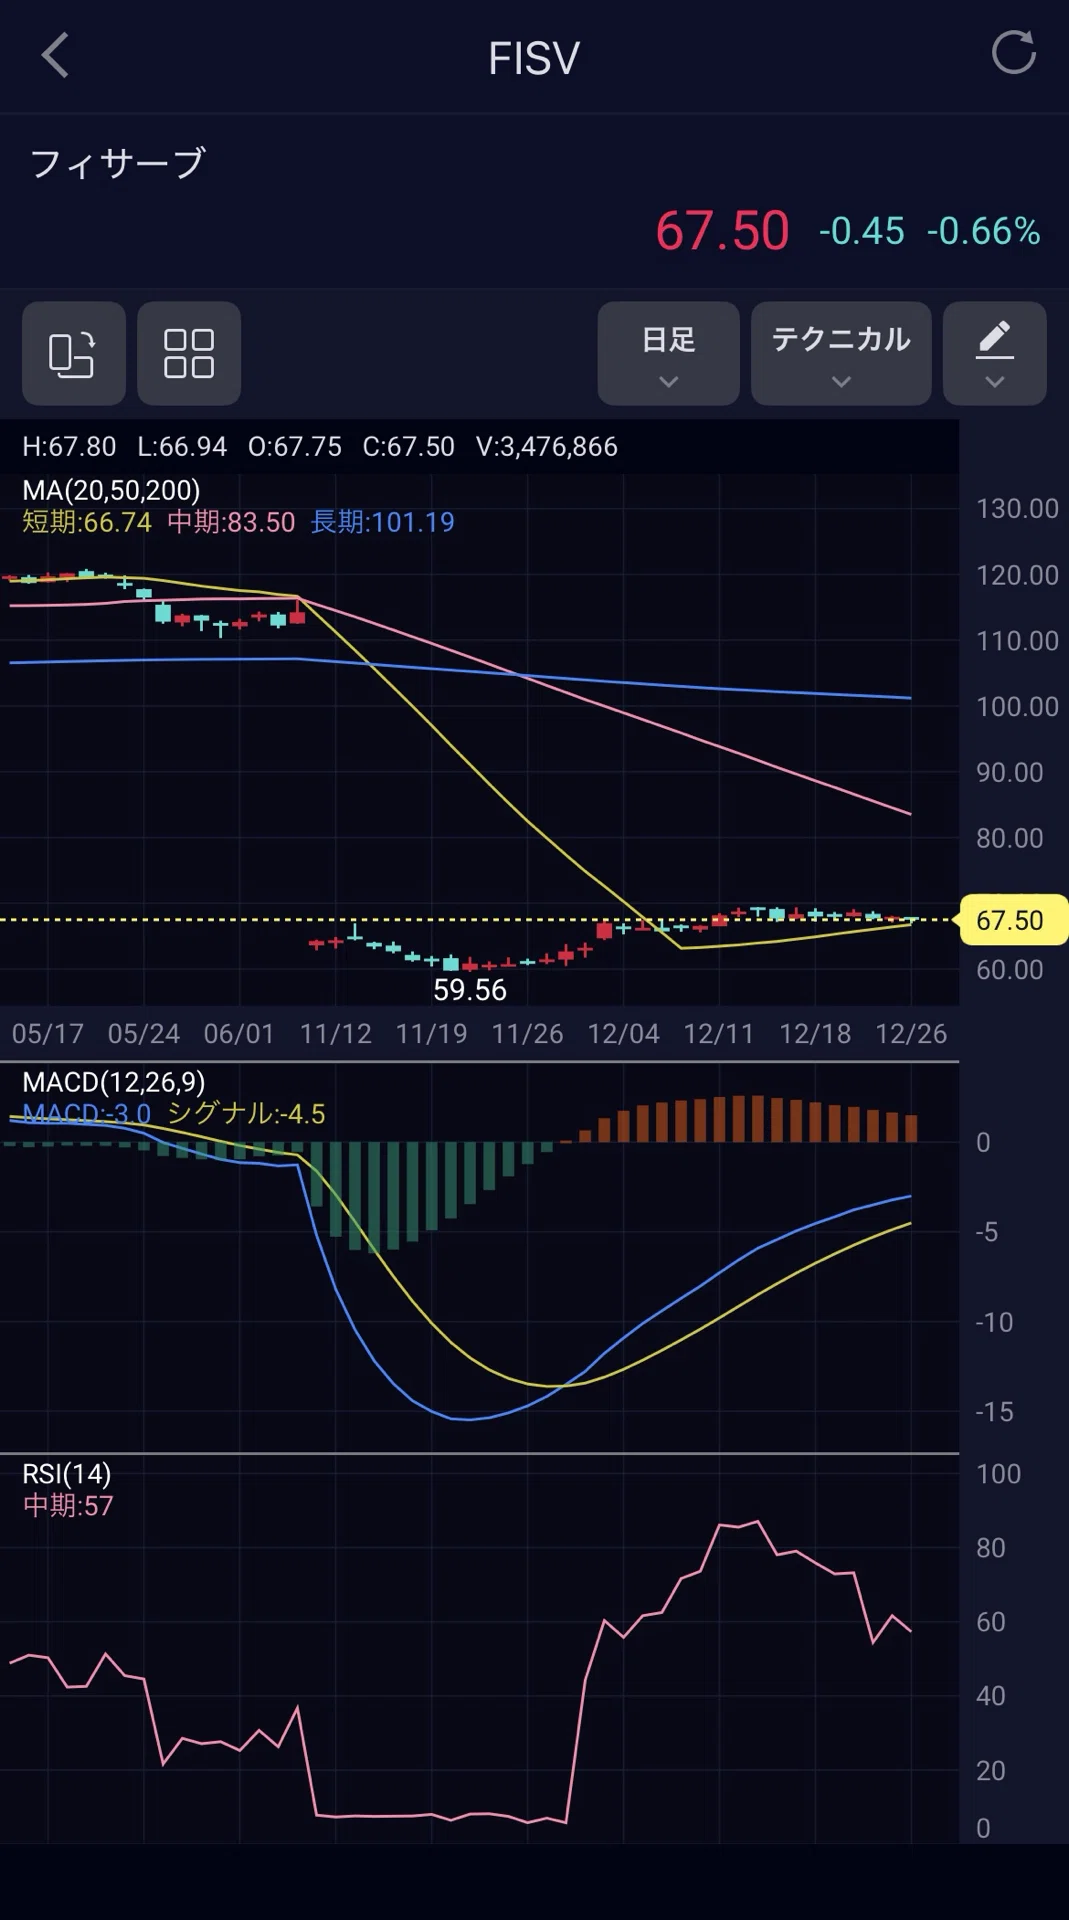
Task: Select the RSI(14) indicator label
Action: 67,1474
